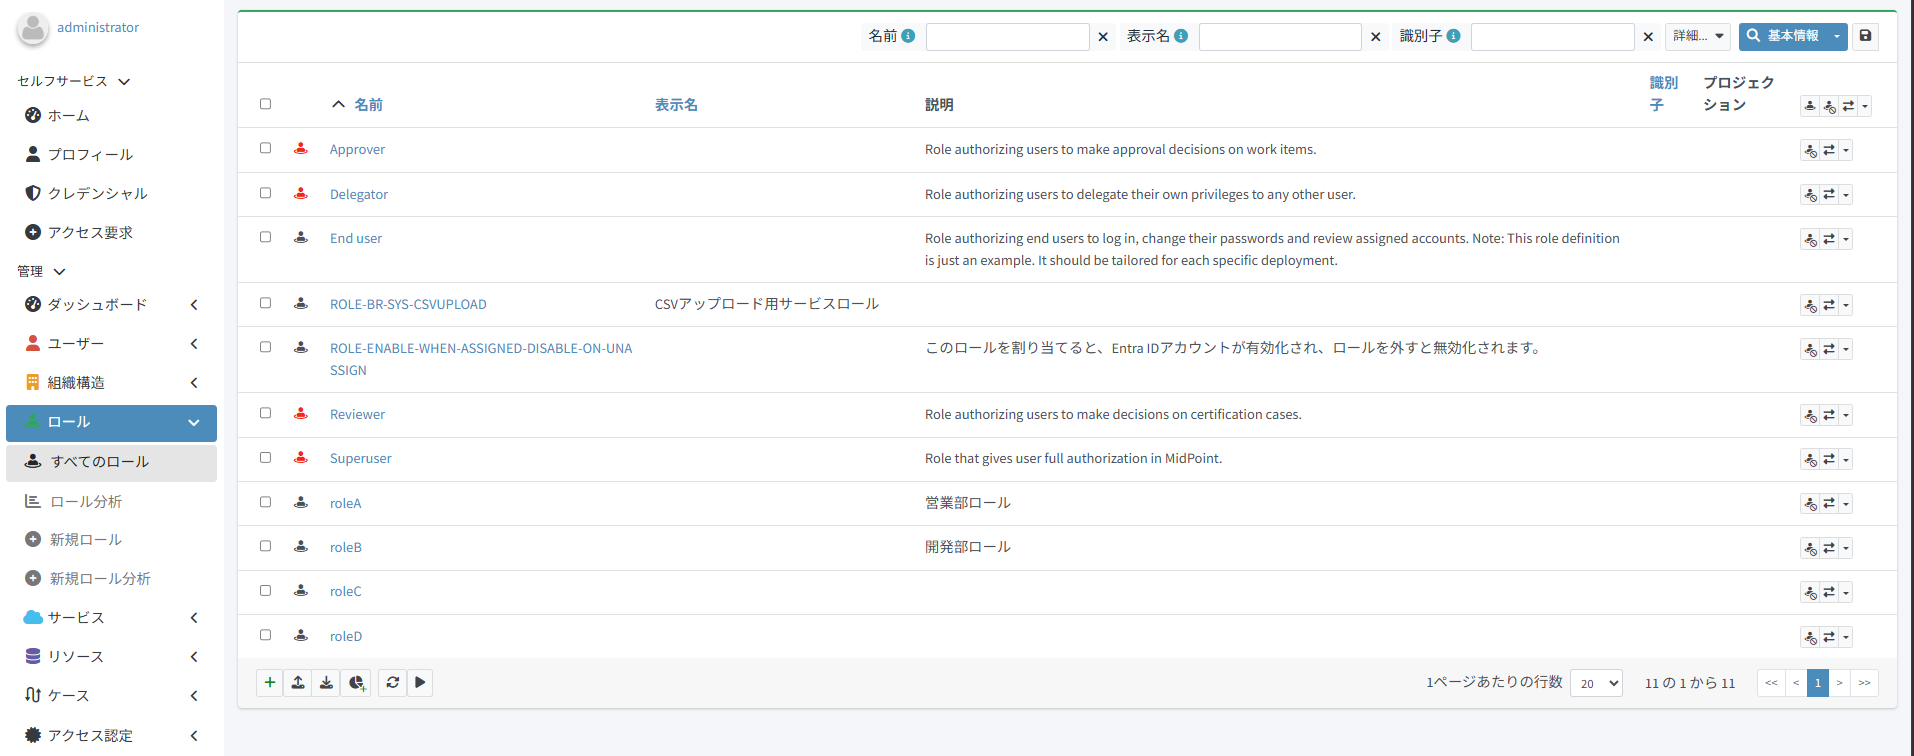Check the Superuser row checkbox
1914x756 pixels.
[x=265, y=457]
